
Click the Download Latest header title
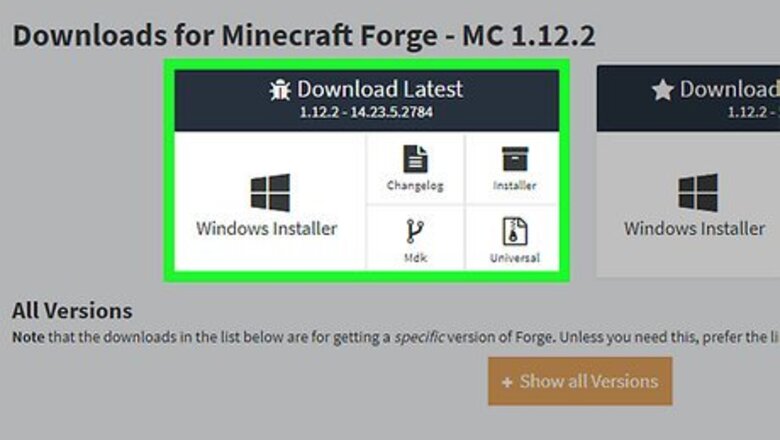coord(380,89)
